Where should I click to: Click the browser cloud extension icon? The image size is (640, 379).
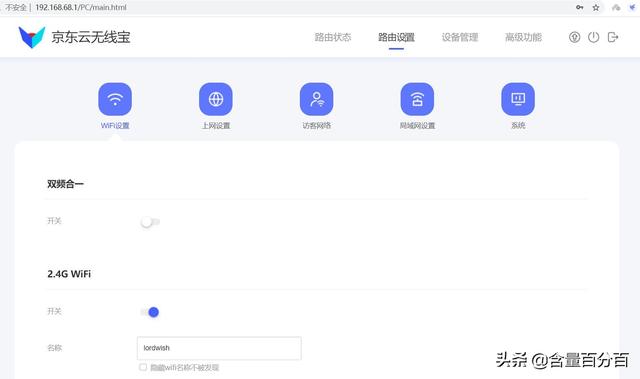(616, 7)
